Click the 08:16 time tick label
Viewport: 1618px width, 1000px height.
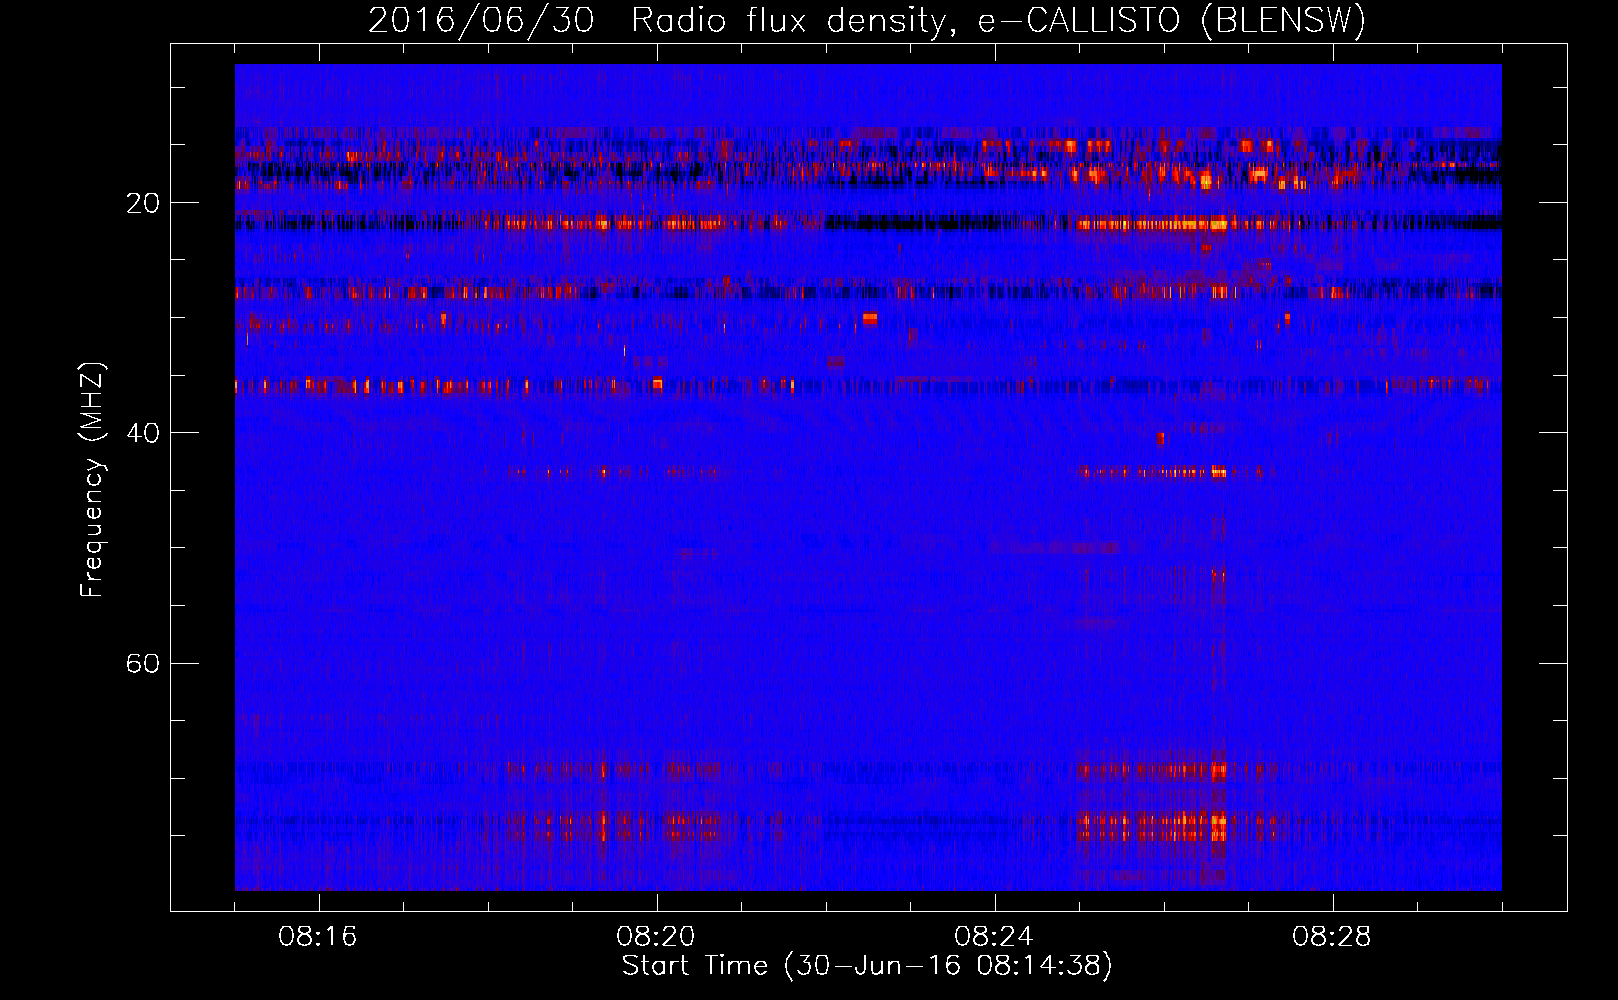[318, 937]
